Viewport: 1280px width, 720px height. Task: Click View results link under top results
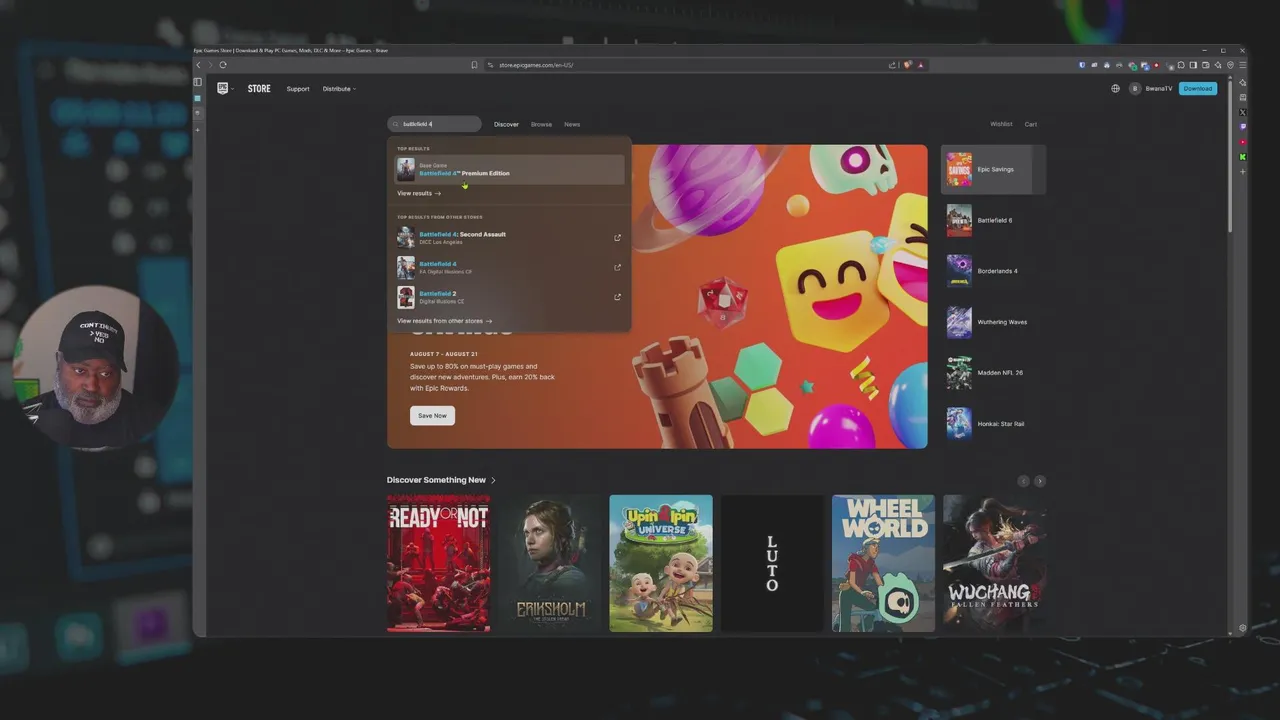[419, 193]
